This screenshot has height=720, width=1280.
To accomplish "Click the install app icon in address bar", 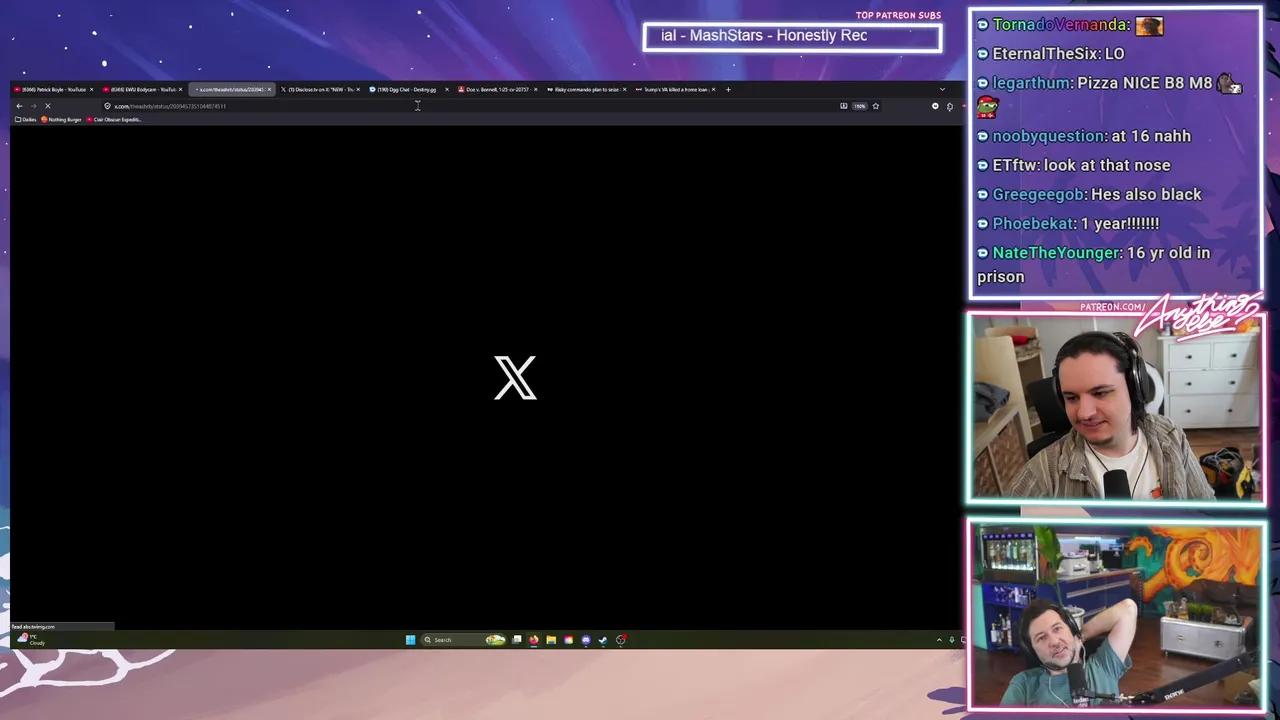I will (x=844, y=106).
